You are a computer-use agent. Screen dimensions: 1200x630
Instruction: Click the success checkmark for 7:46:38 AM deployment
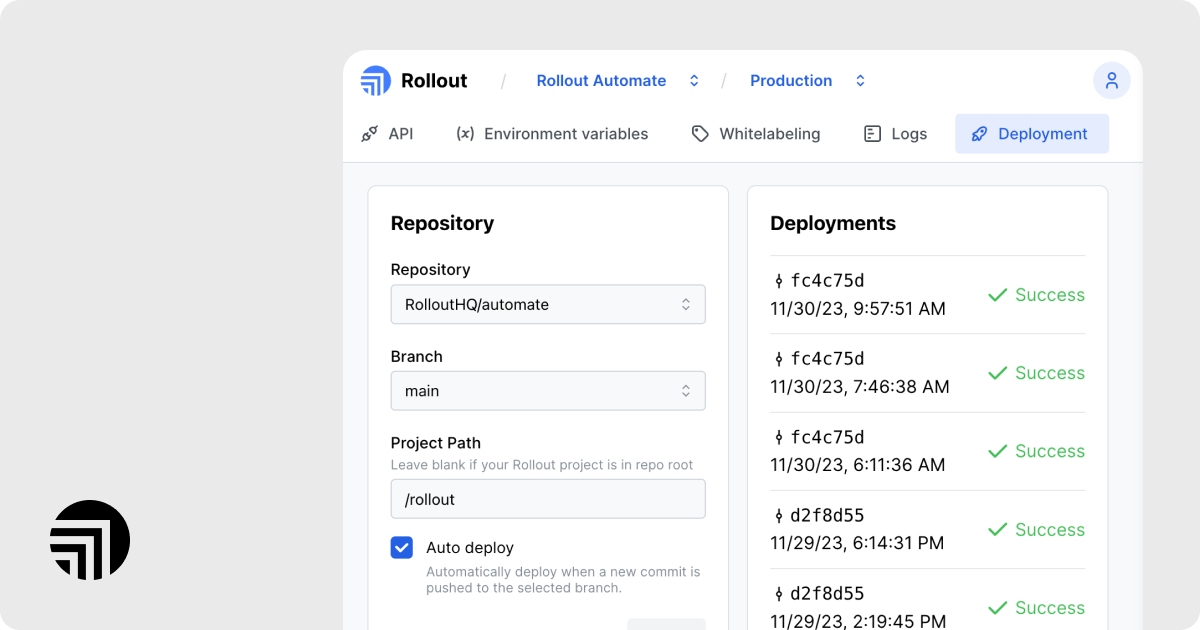point(997,373)
